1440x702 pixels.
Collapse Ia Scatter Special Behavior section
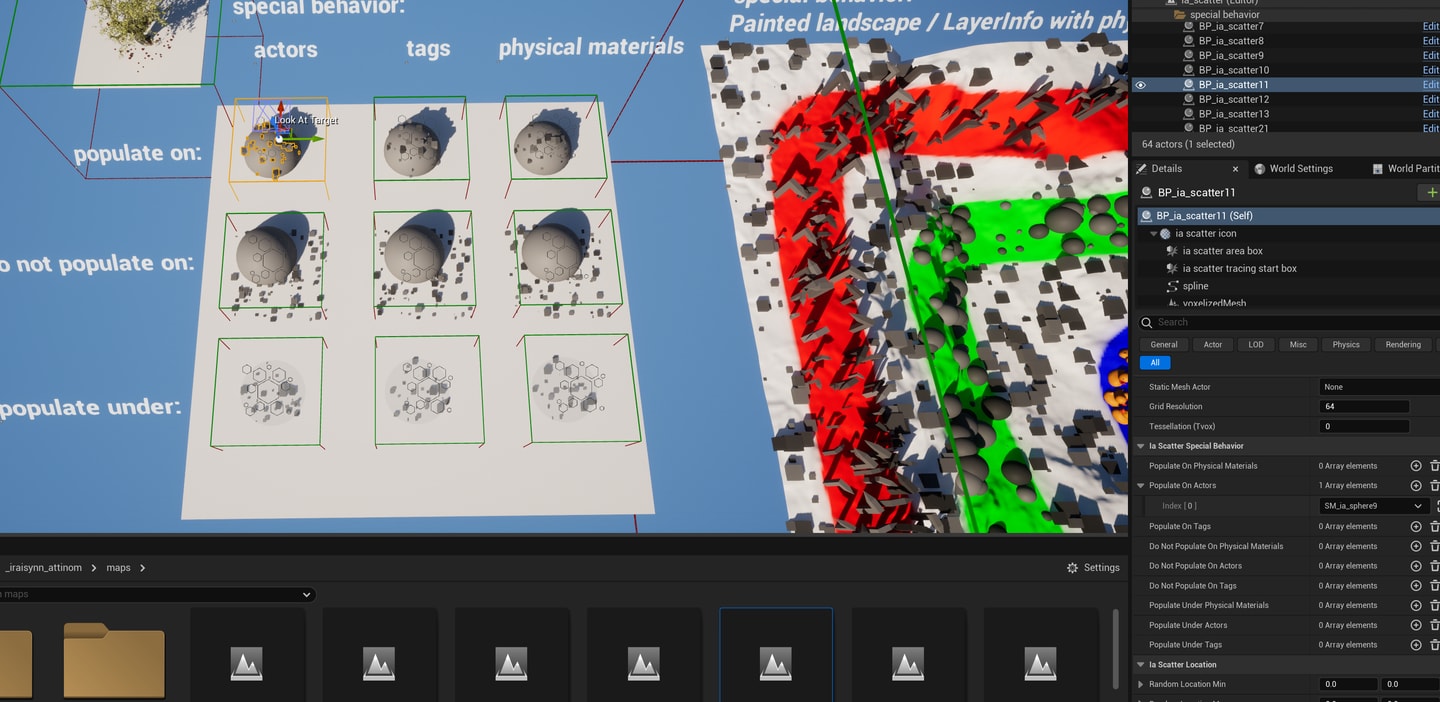(x=1141, y=446)
